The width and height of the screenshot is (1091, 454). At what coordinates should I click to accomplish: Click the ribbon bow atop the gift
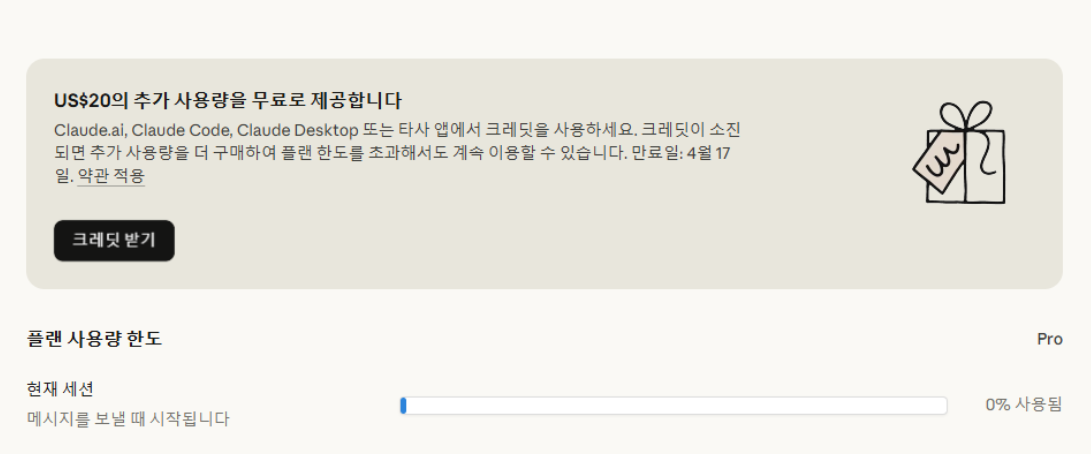tap(966, 117)
